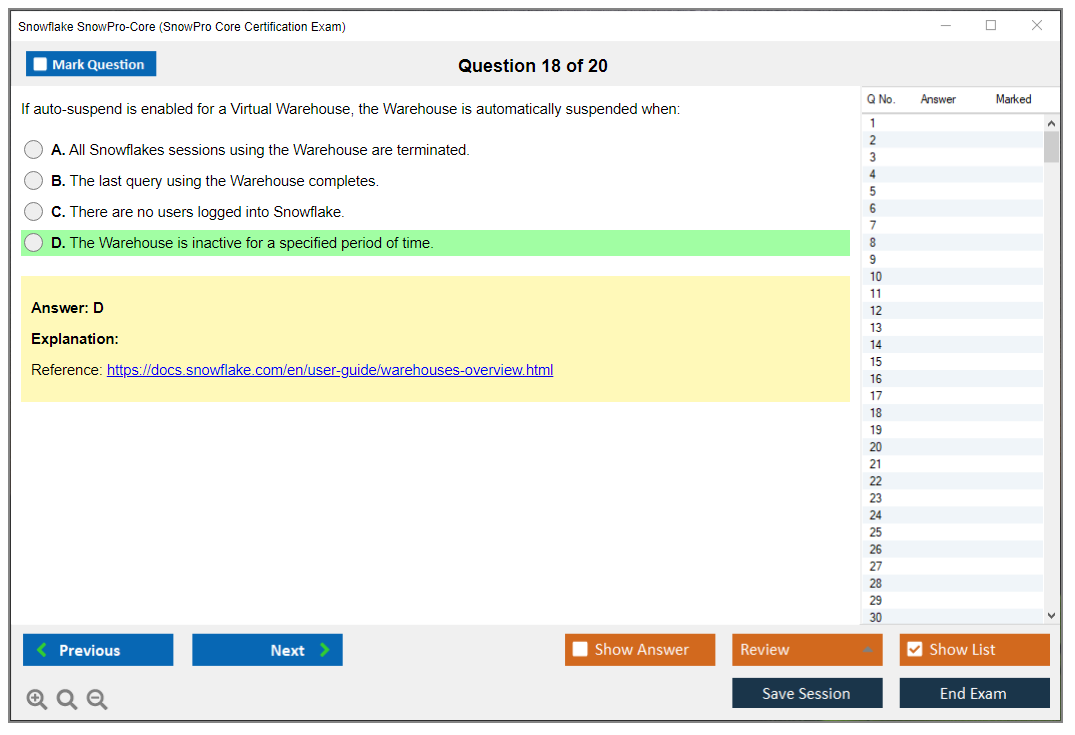The width and height of the screenshot is (1075, 735).
Task: Pick radio button for option D
Action: pyautogui.click(x=34, y=243)
